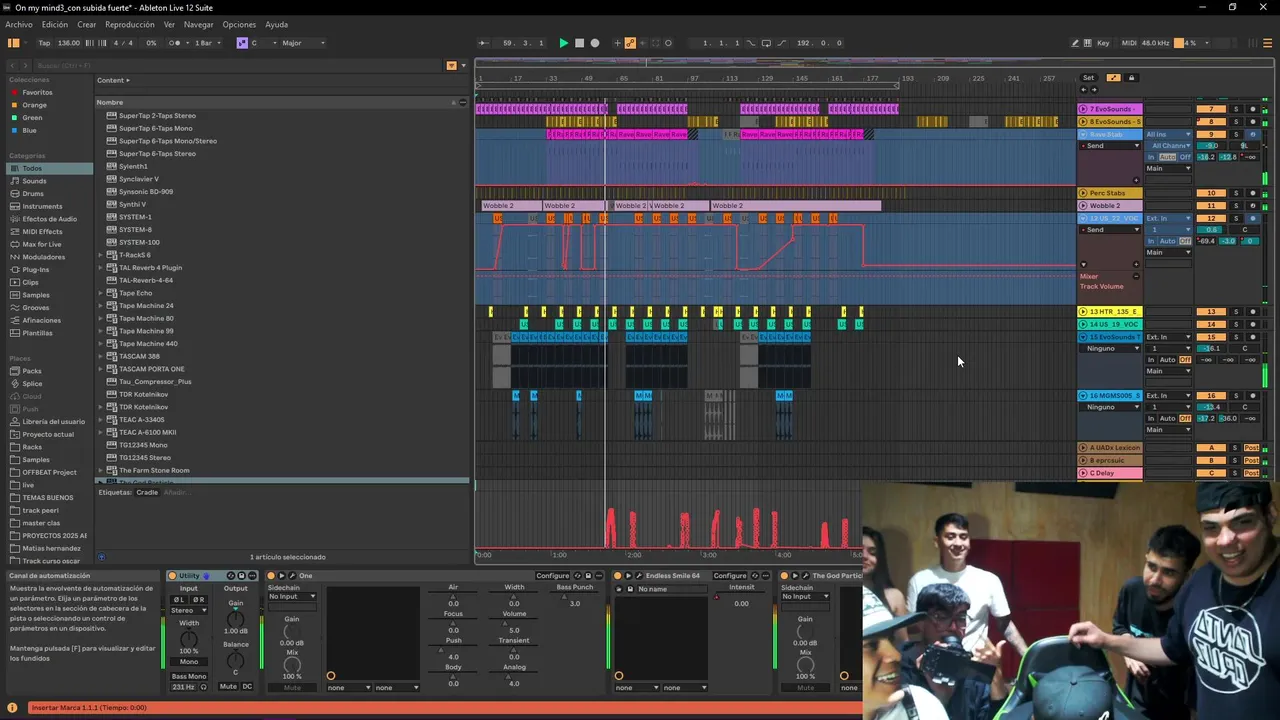Toggle the arrangement lock envelopes icon

tap(1131, 78)
